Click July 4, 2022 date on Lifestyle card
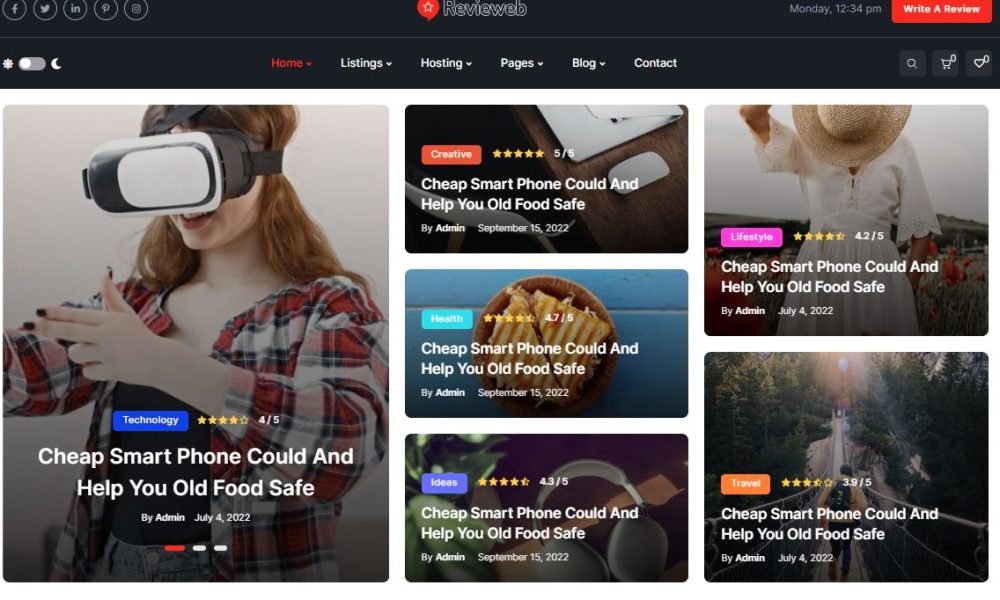1000x600 pixels. coord(805,311)
